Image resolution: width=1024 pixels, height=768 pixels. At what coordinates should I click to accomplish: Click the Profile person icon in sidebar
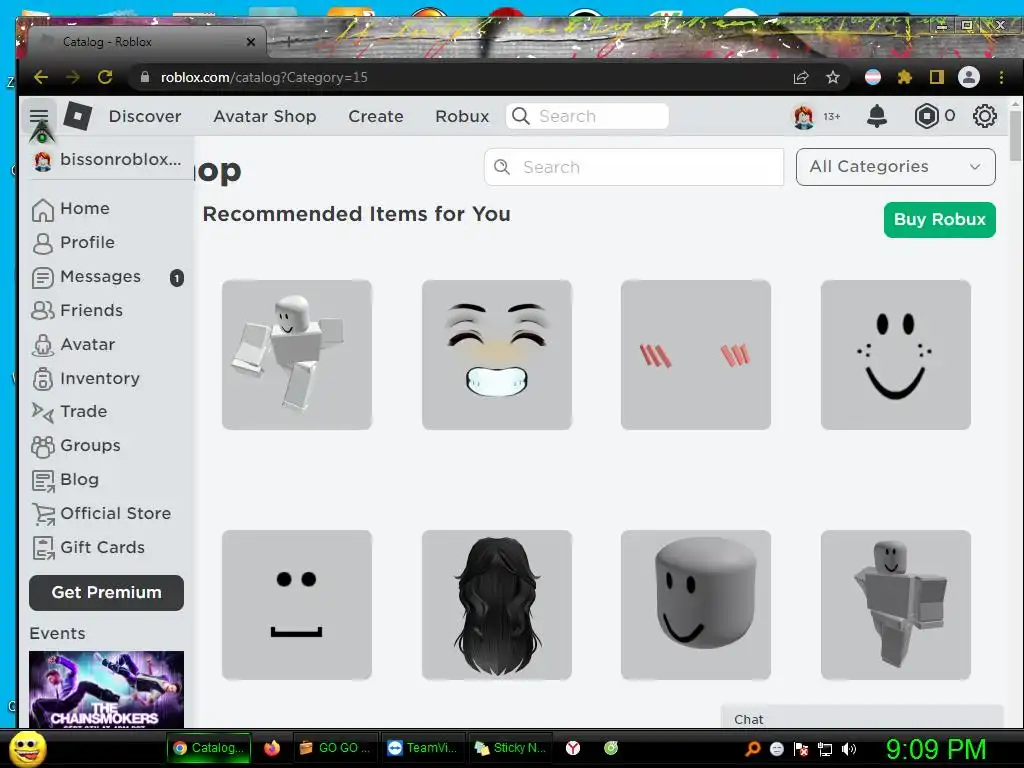tap(42, 244)
